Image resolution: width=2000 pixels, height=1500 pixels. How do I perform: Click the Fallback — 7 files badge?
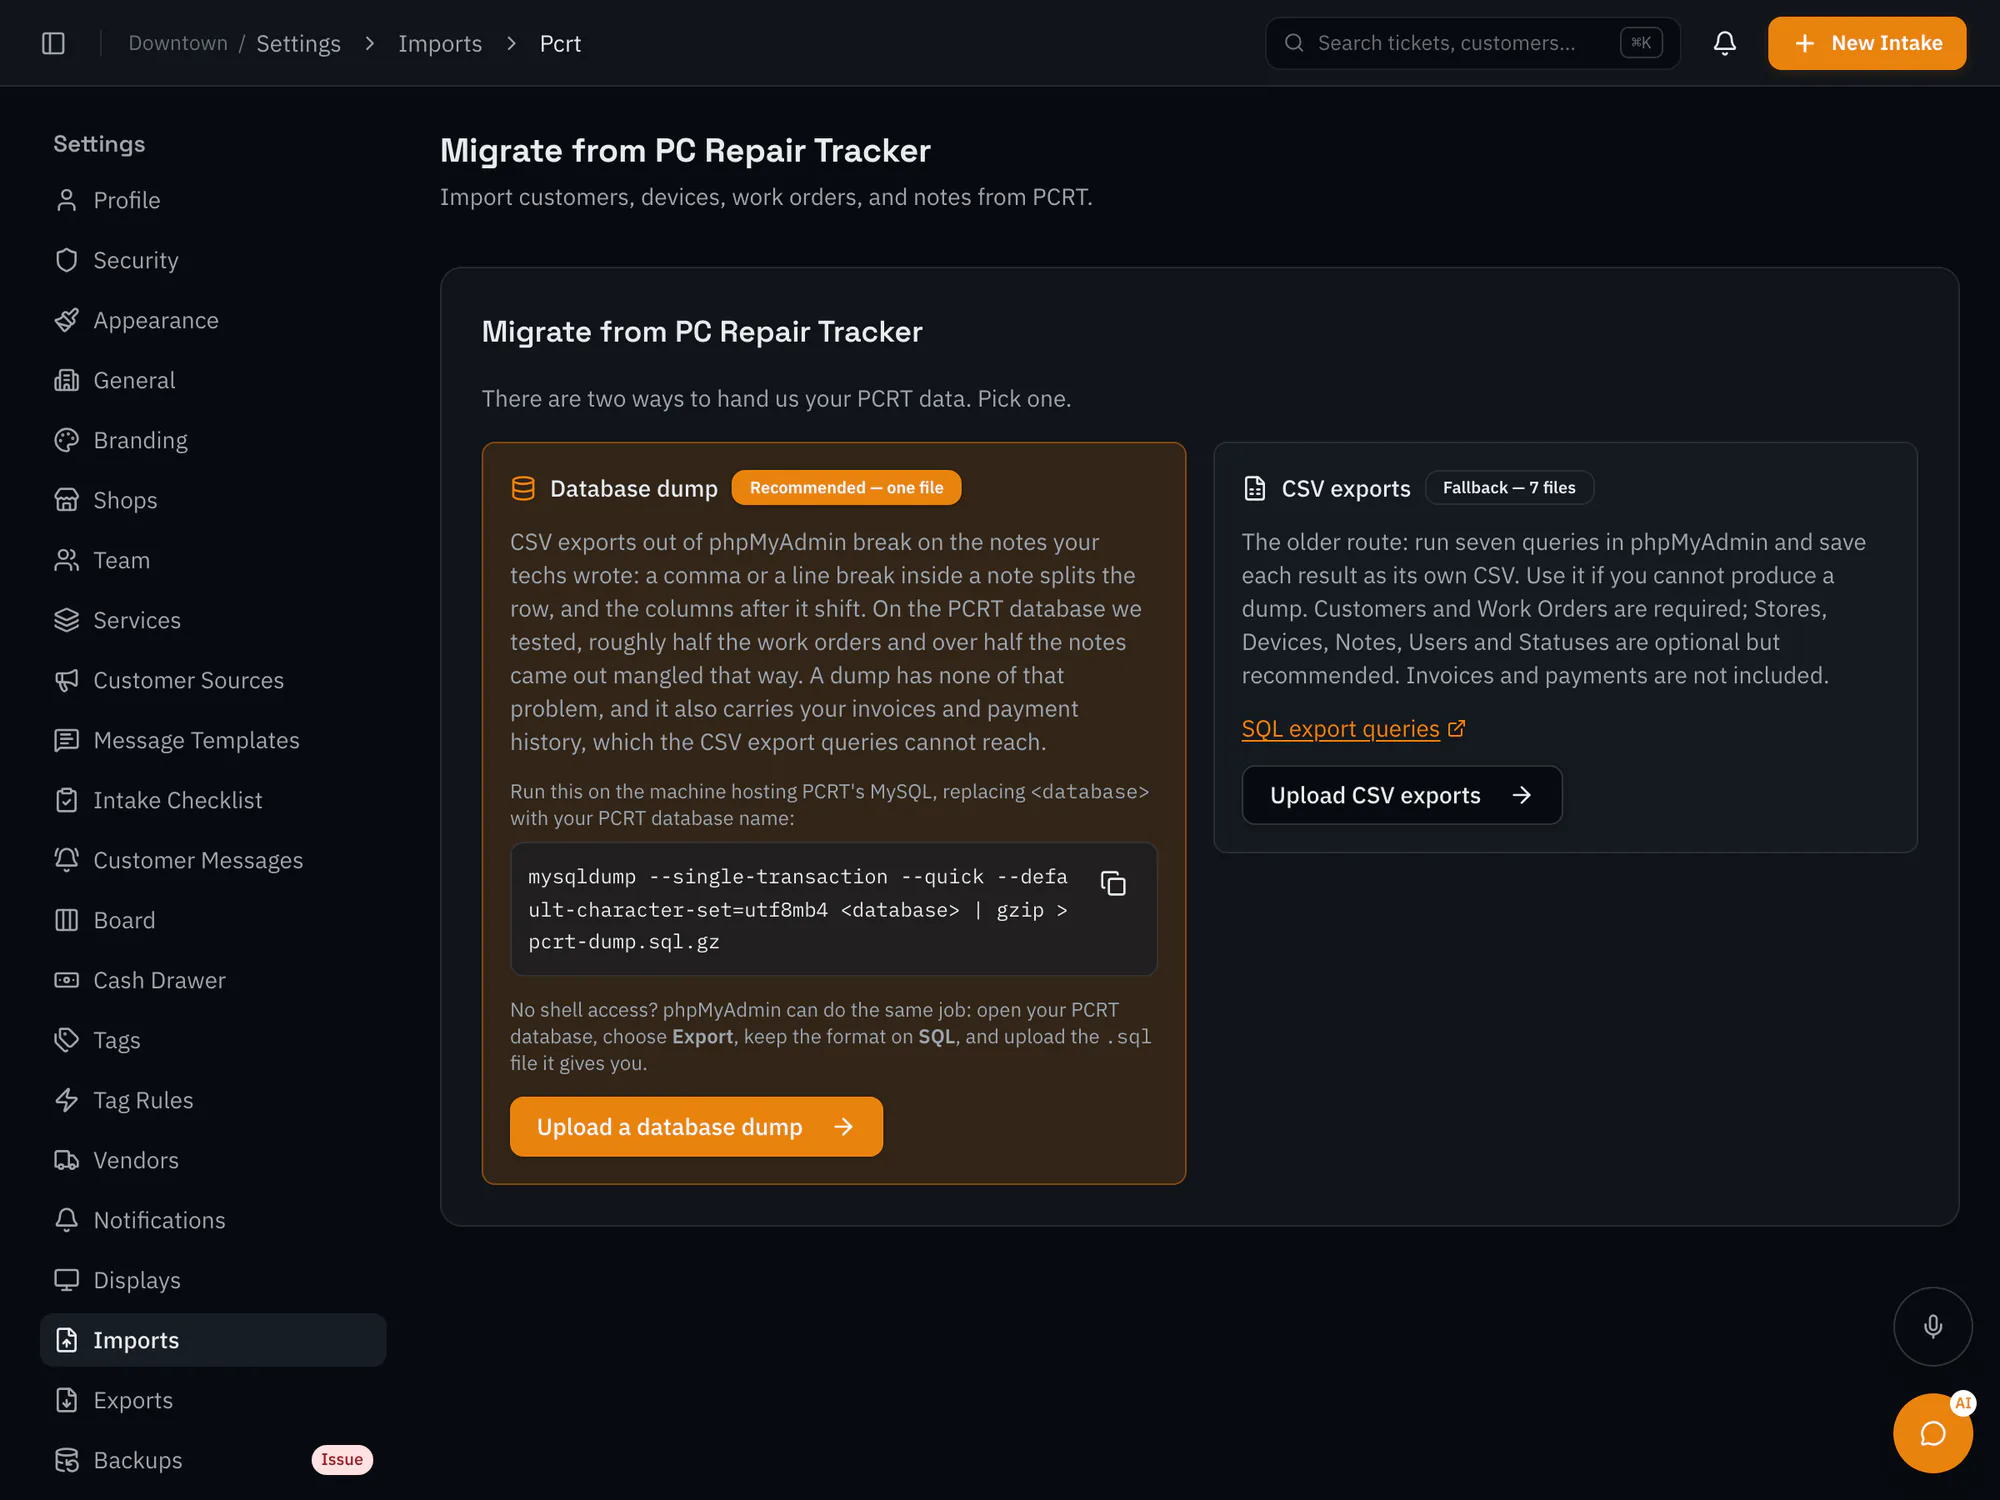[x=1508, y=487]
